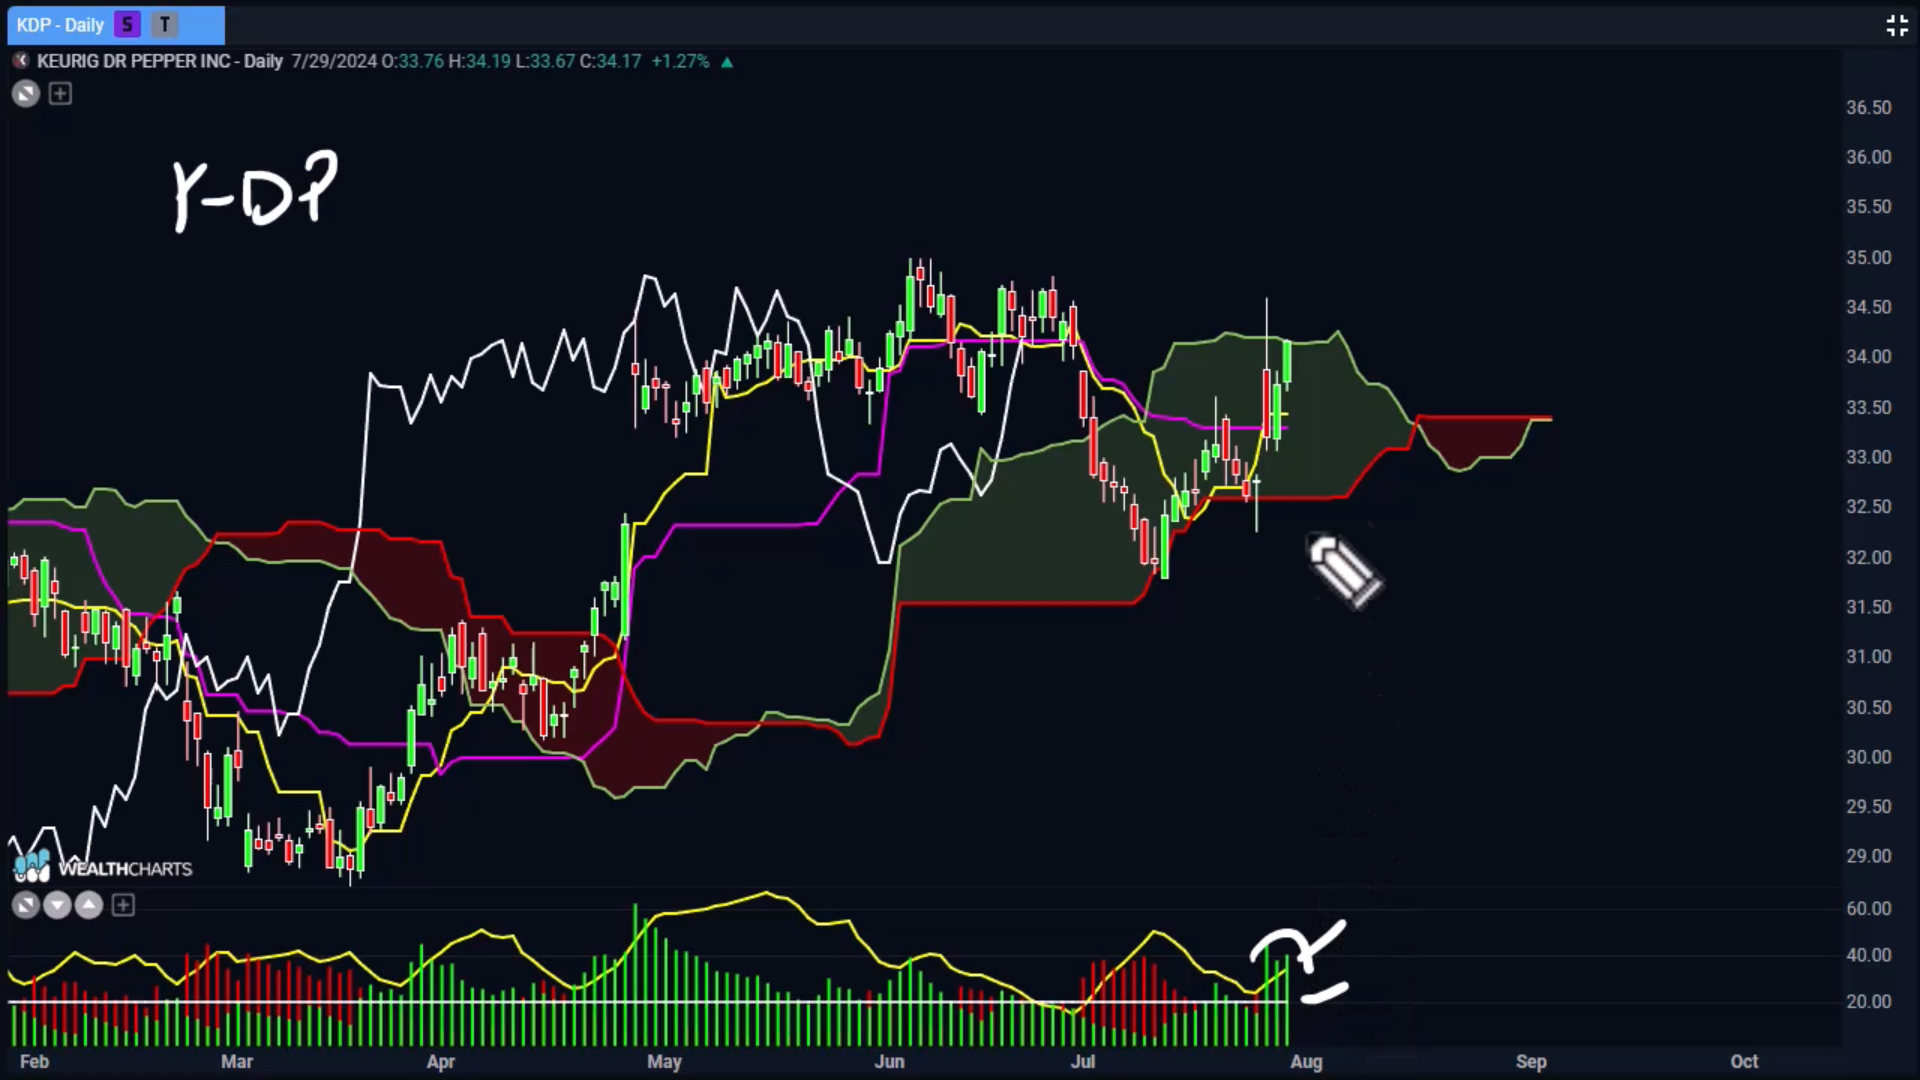Click Apr label on time axis
Image resolution: width=1920 pixels, height=1080 pixels.
click(440, 1062)
